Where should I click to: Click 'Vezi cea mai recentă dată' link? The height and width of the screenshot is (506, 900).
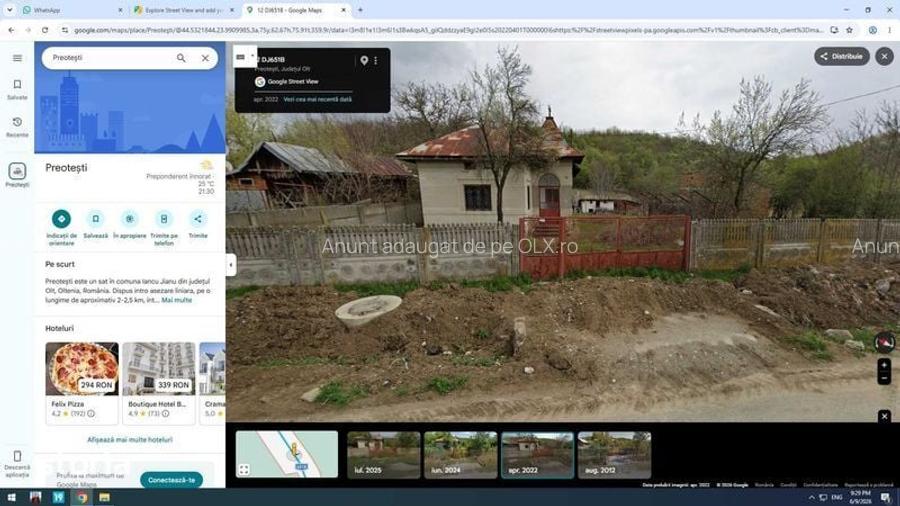[x=317, y=99]
